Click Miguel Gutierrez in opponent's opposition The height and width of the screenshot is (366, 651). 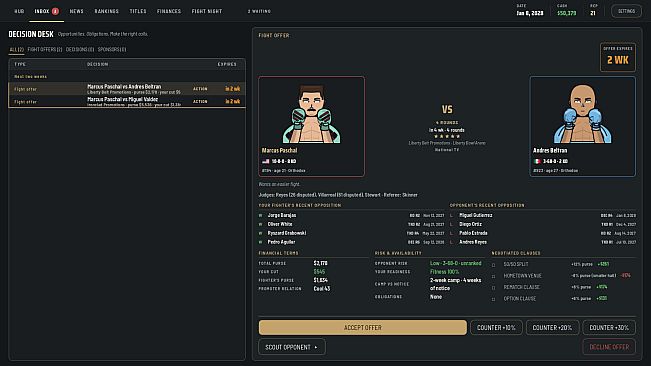click(x=476, y=215)
